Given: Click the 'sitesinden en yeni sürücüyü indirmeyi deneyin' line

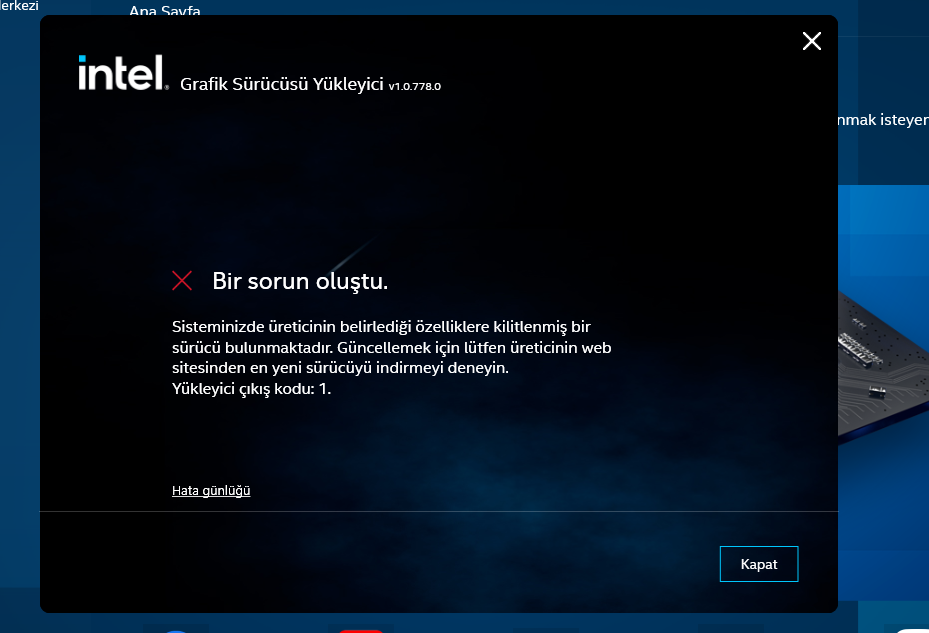Looking at the screenshot, I should click(x=340, y=368).
